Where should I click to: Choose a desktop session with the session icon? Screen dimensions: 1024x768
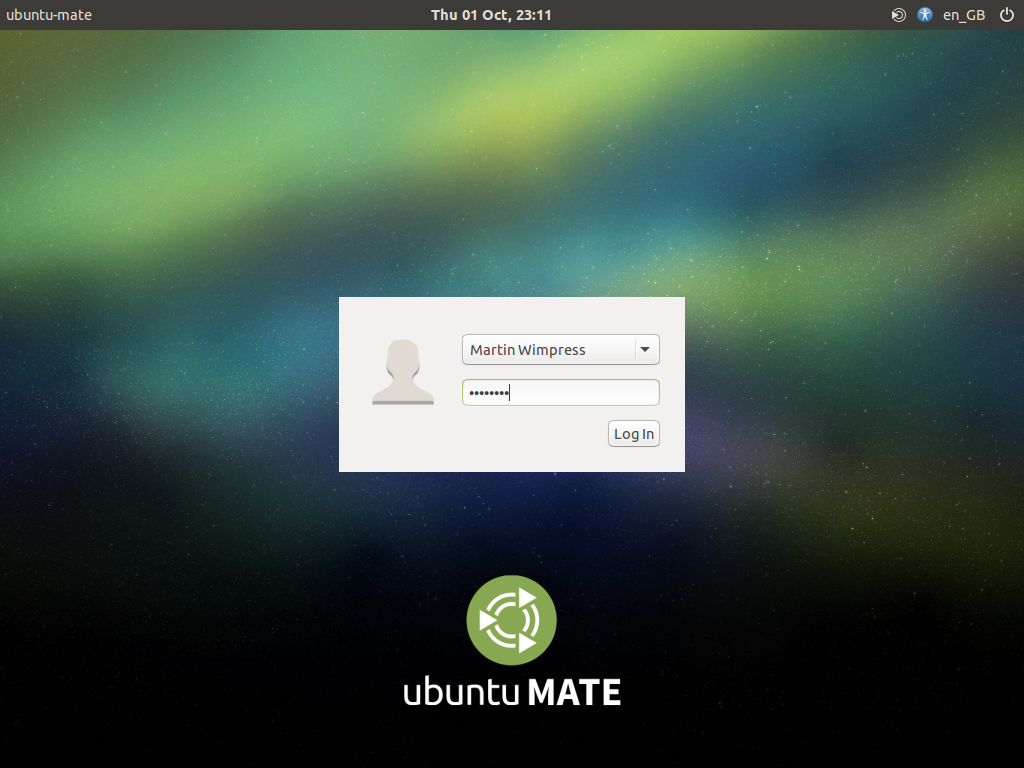pos(898,15)
